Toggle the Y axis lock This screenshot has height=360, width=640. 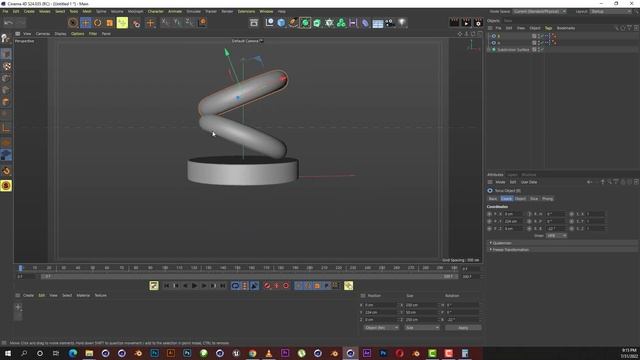coord(177,22)
